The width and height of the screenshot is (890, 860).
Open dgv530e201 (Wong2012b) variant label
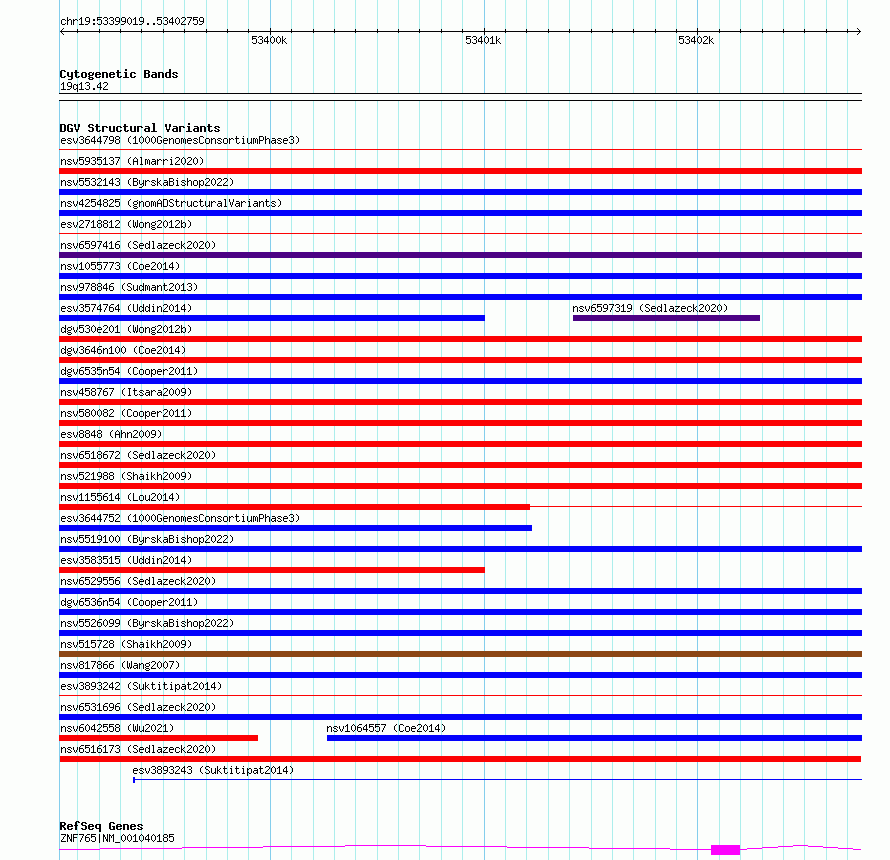click(126, 329)
